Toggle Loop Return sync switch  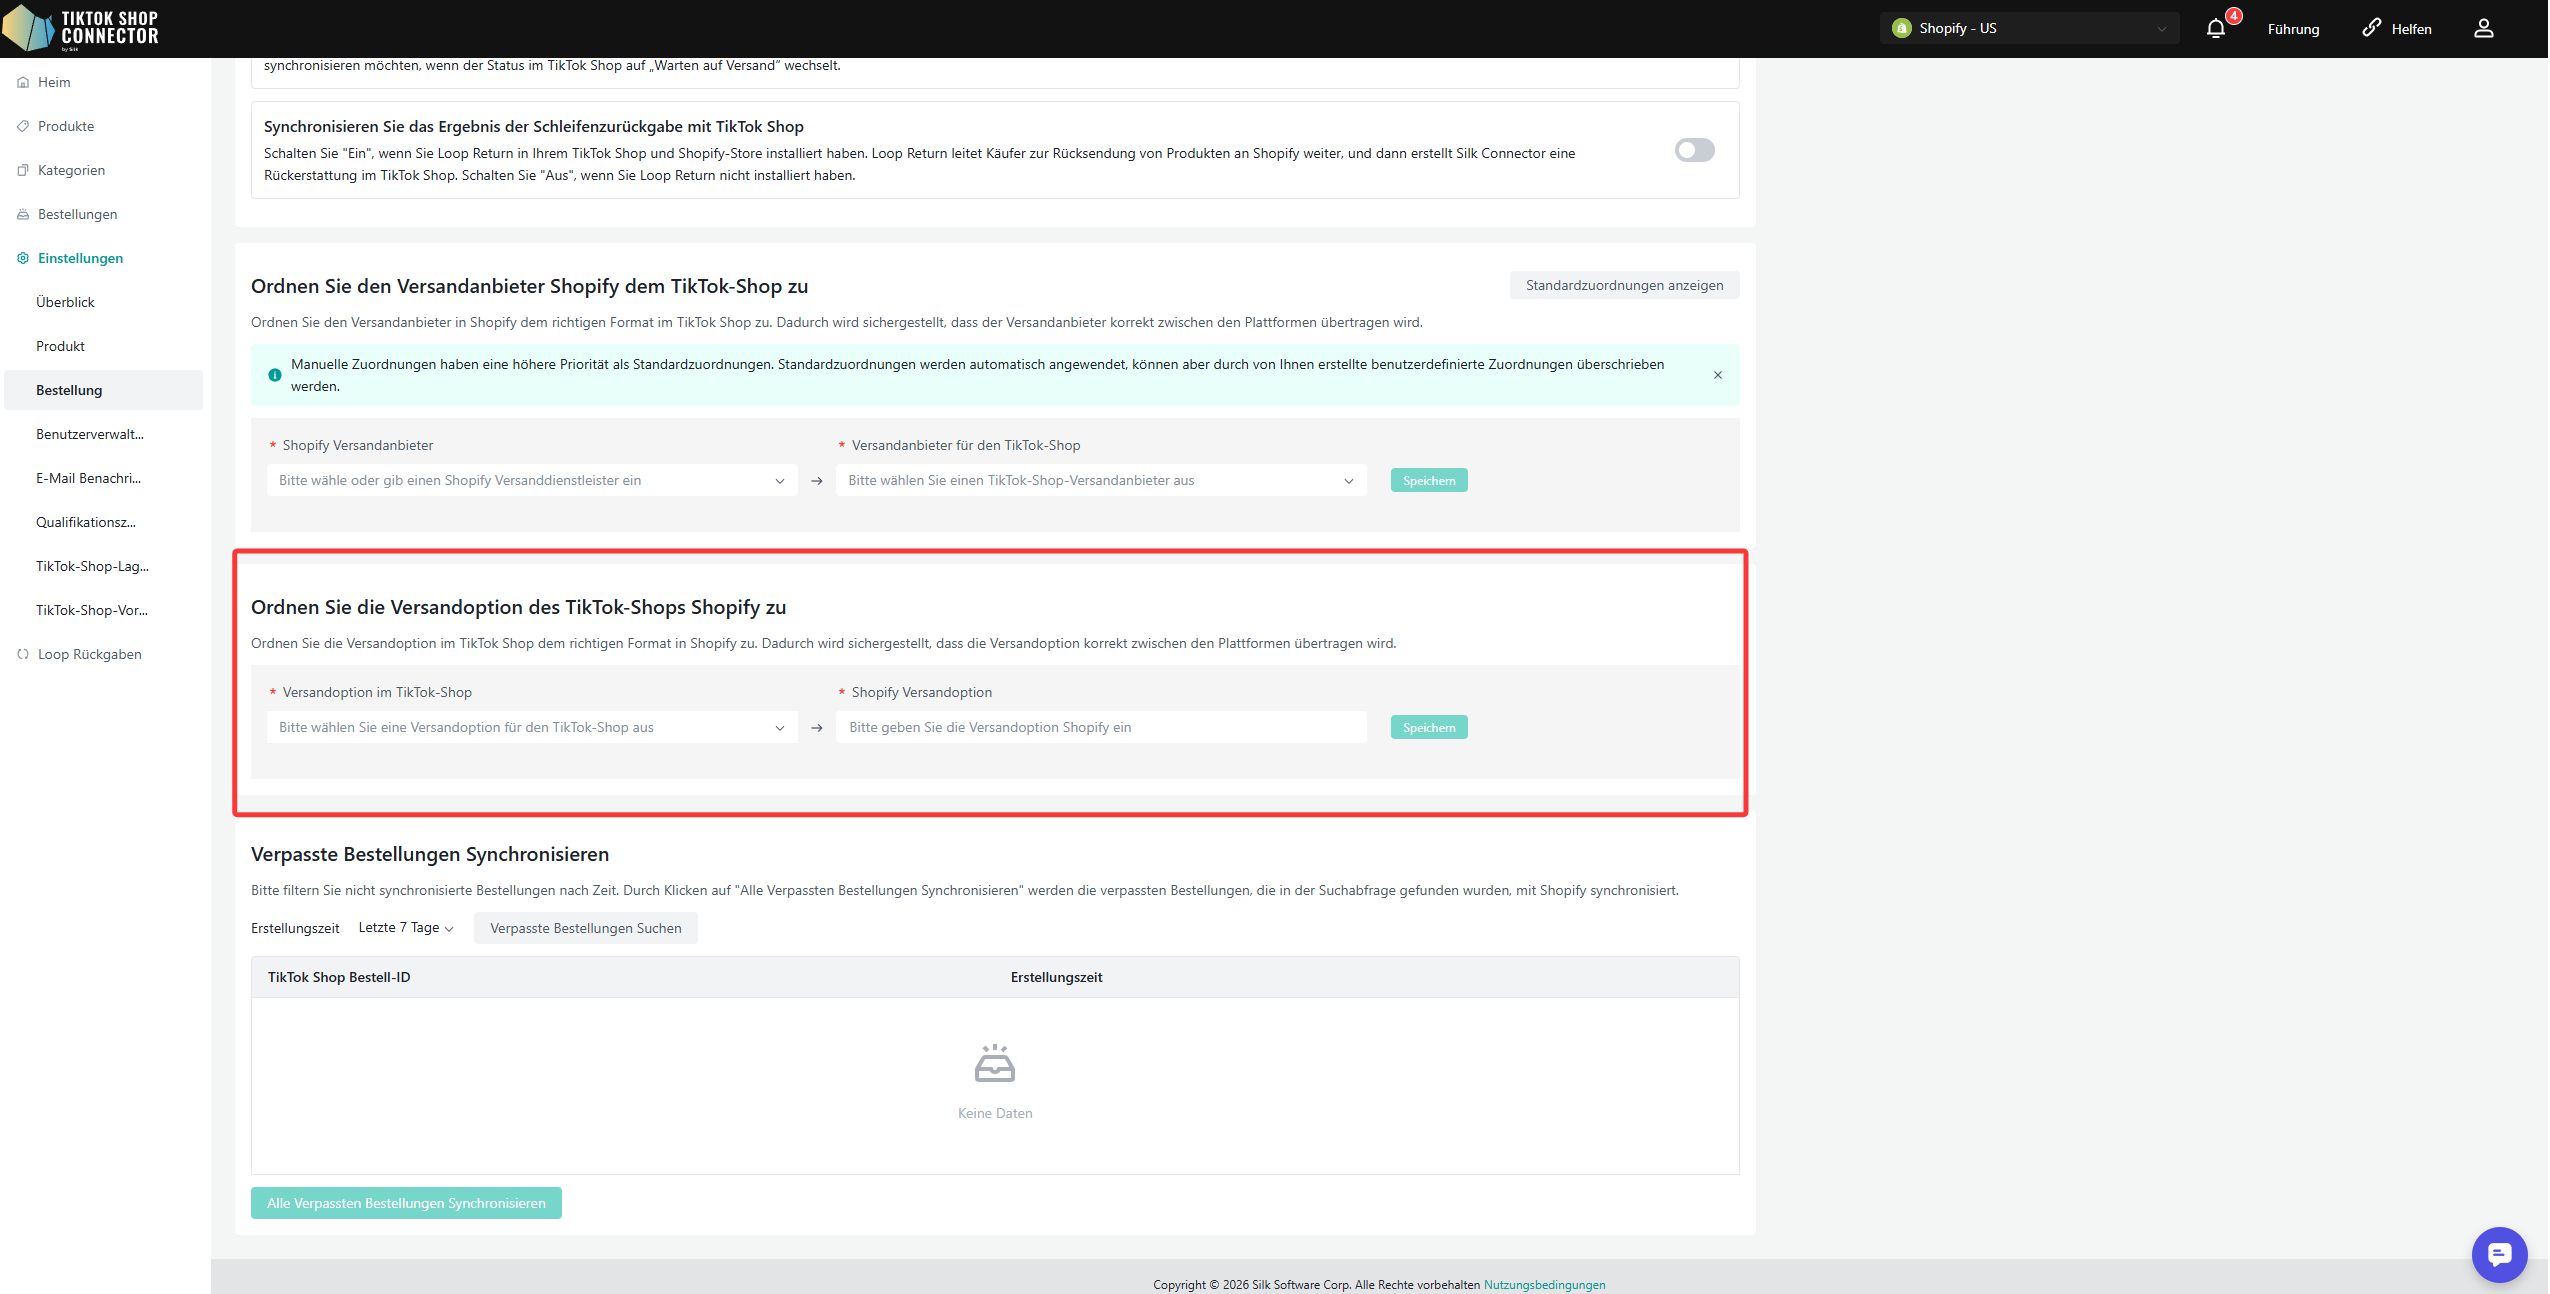pos(1694,150)
